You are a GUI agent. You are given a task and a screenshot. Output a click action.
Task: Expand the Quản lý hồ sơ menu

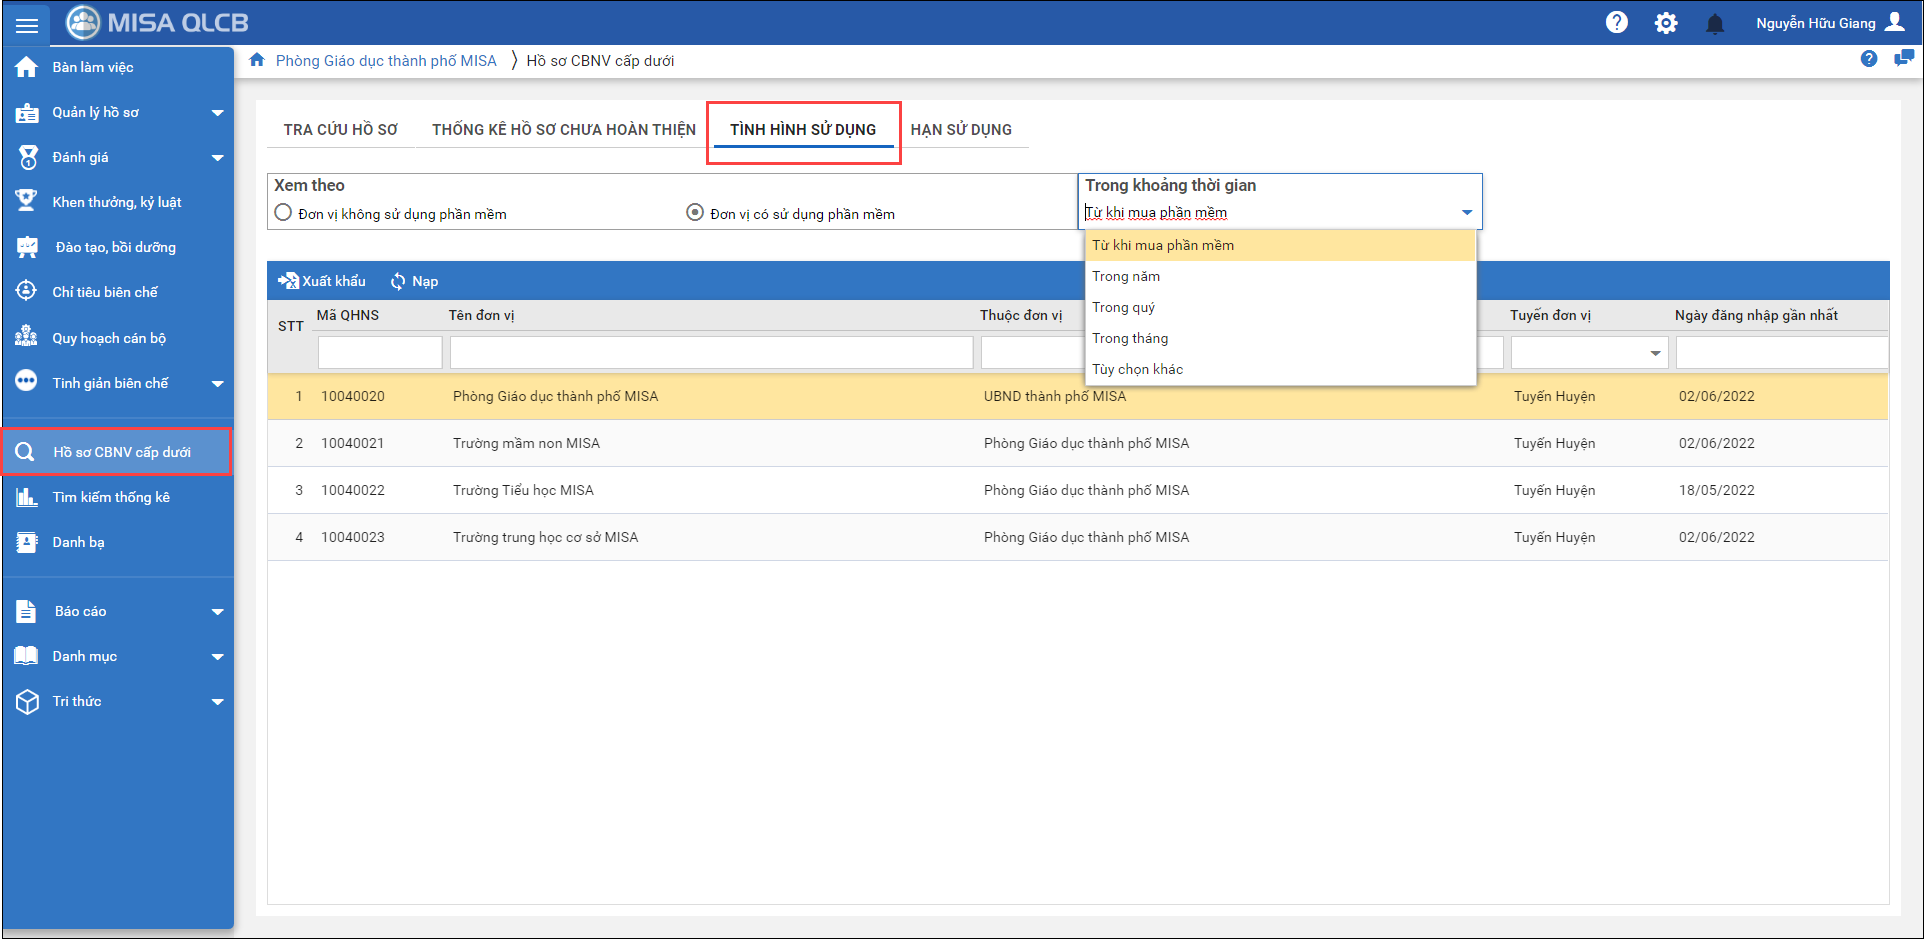tap(217, 113)
